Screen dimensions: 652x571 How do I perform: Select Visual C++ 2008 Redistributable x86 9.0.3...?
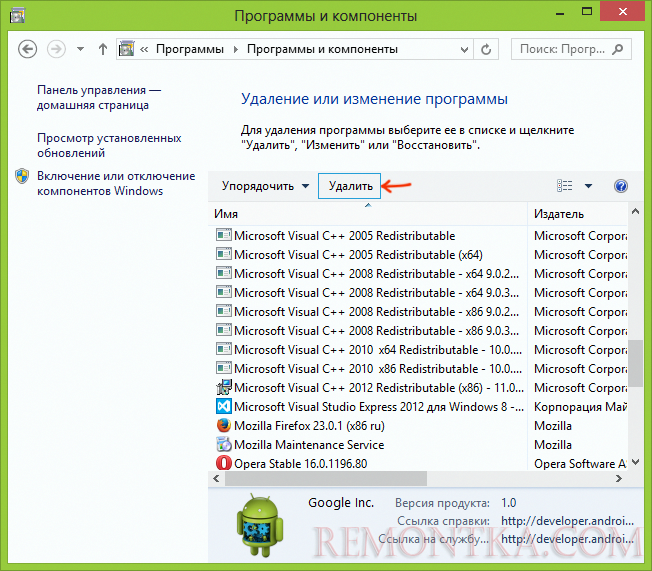point(377,331)
